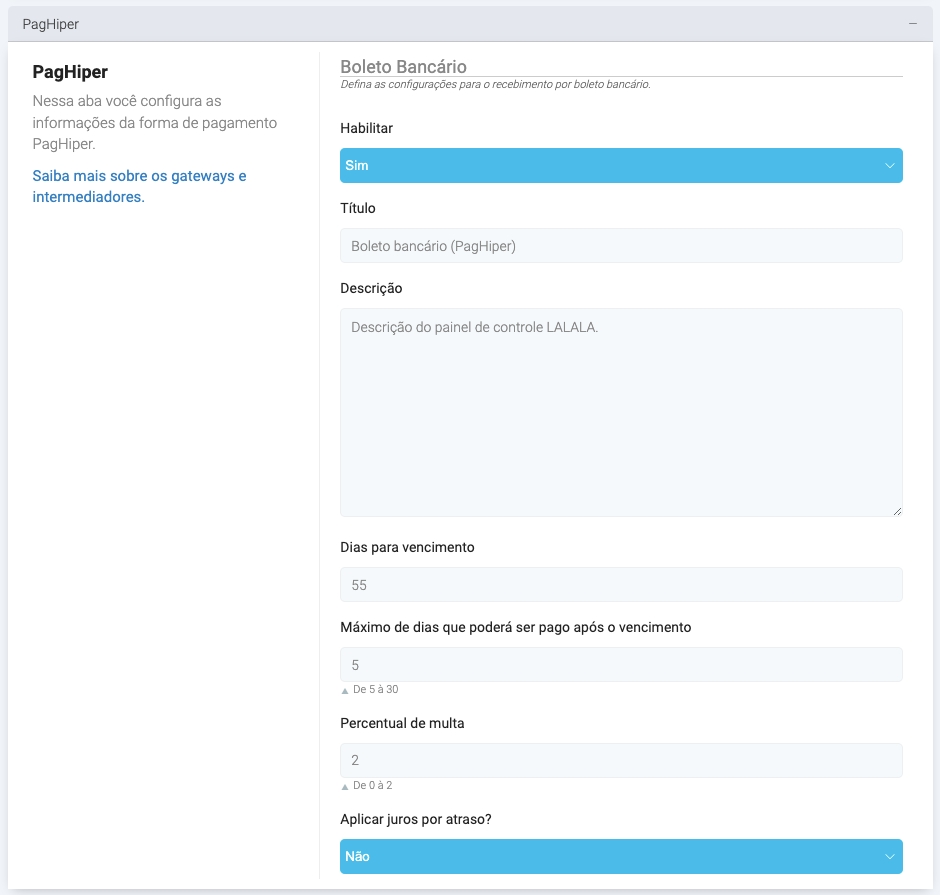Click inside the Descrição text area
This screenshot has height=895, width=940.
tap(621, 412)
